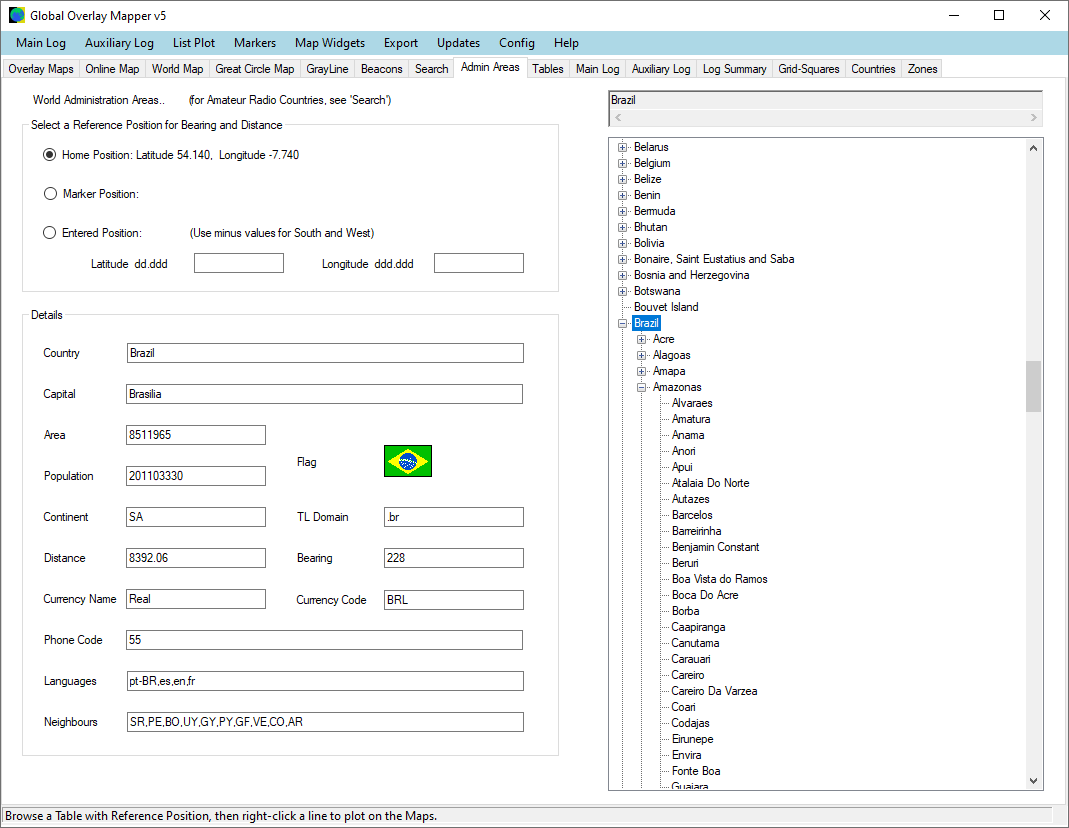The height and width of the screenshot is (828, 1069).
Task: Switch to the Grid-Squares tab
Action: coord(809,69)
